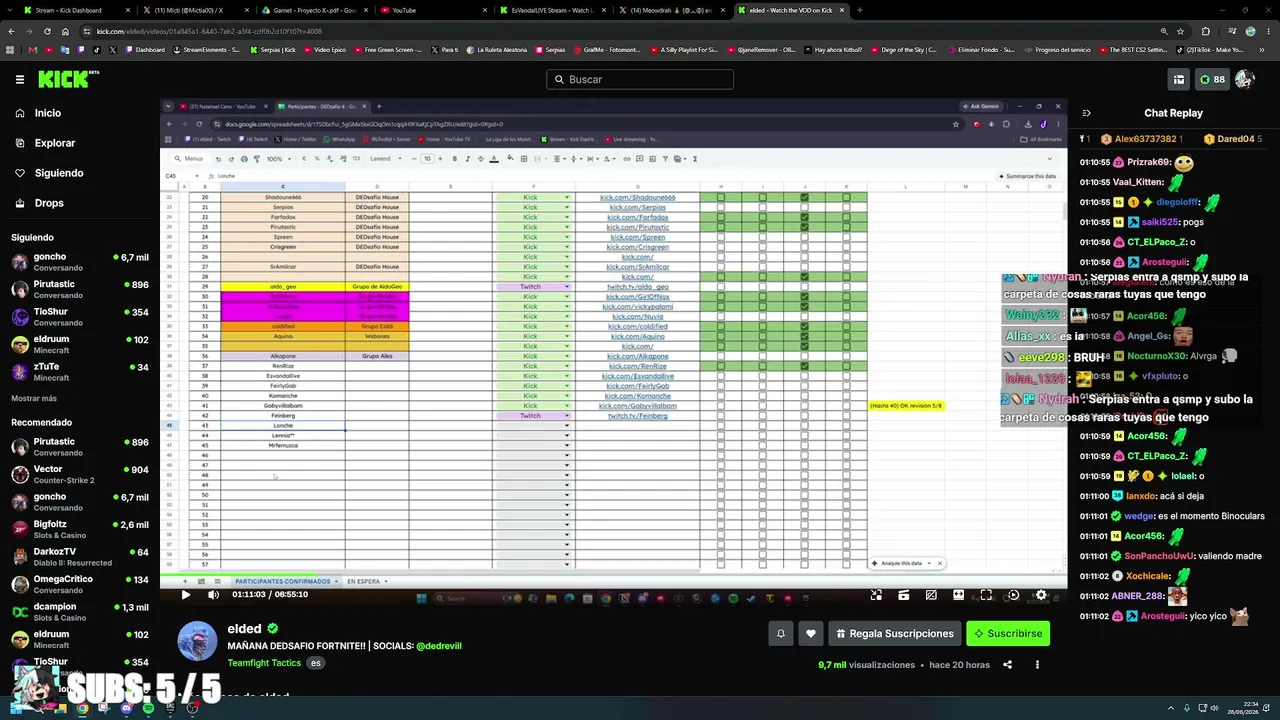Open the Siguiendo page
This screenshot has height=720, width=1280.
pos(58,173)
